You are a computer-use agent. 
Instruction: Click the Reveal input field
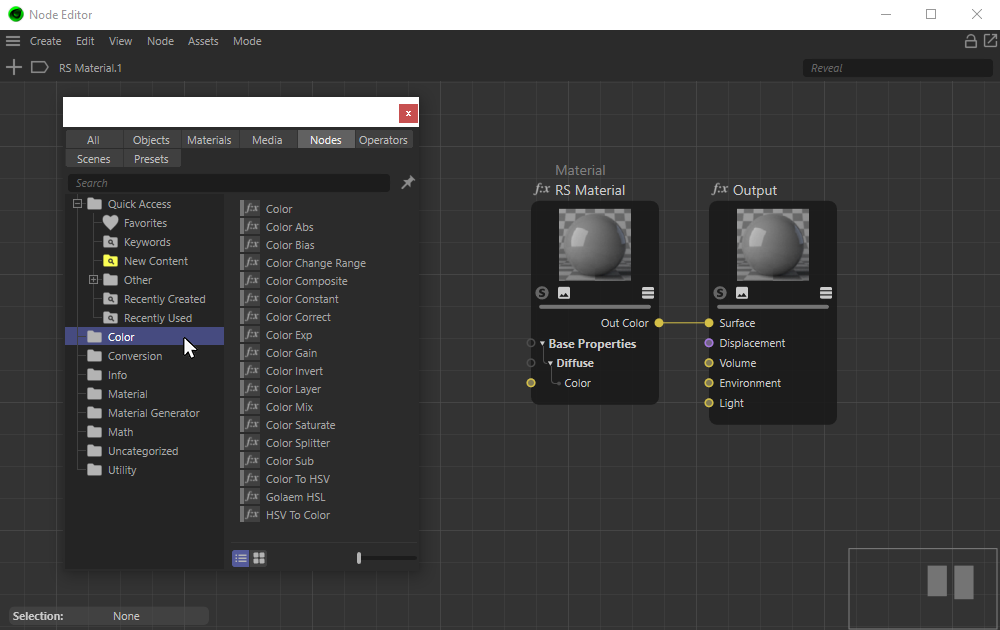tap(897, 68)
